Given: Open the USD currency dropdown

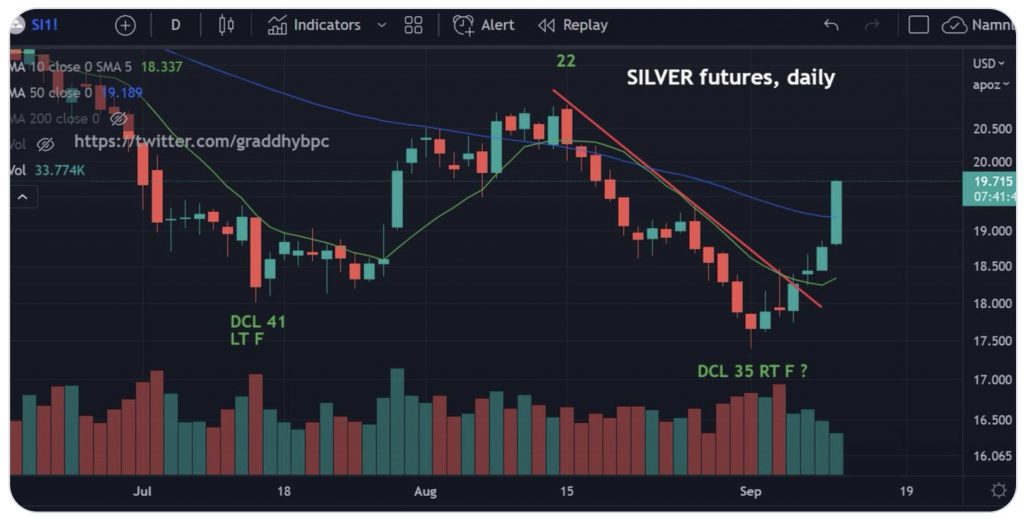Looking at the screenshot, I should tap(986, 64).
